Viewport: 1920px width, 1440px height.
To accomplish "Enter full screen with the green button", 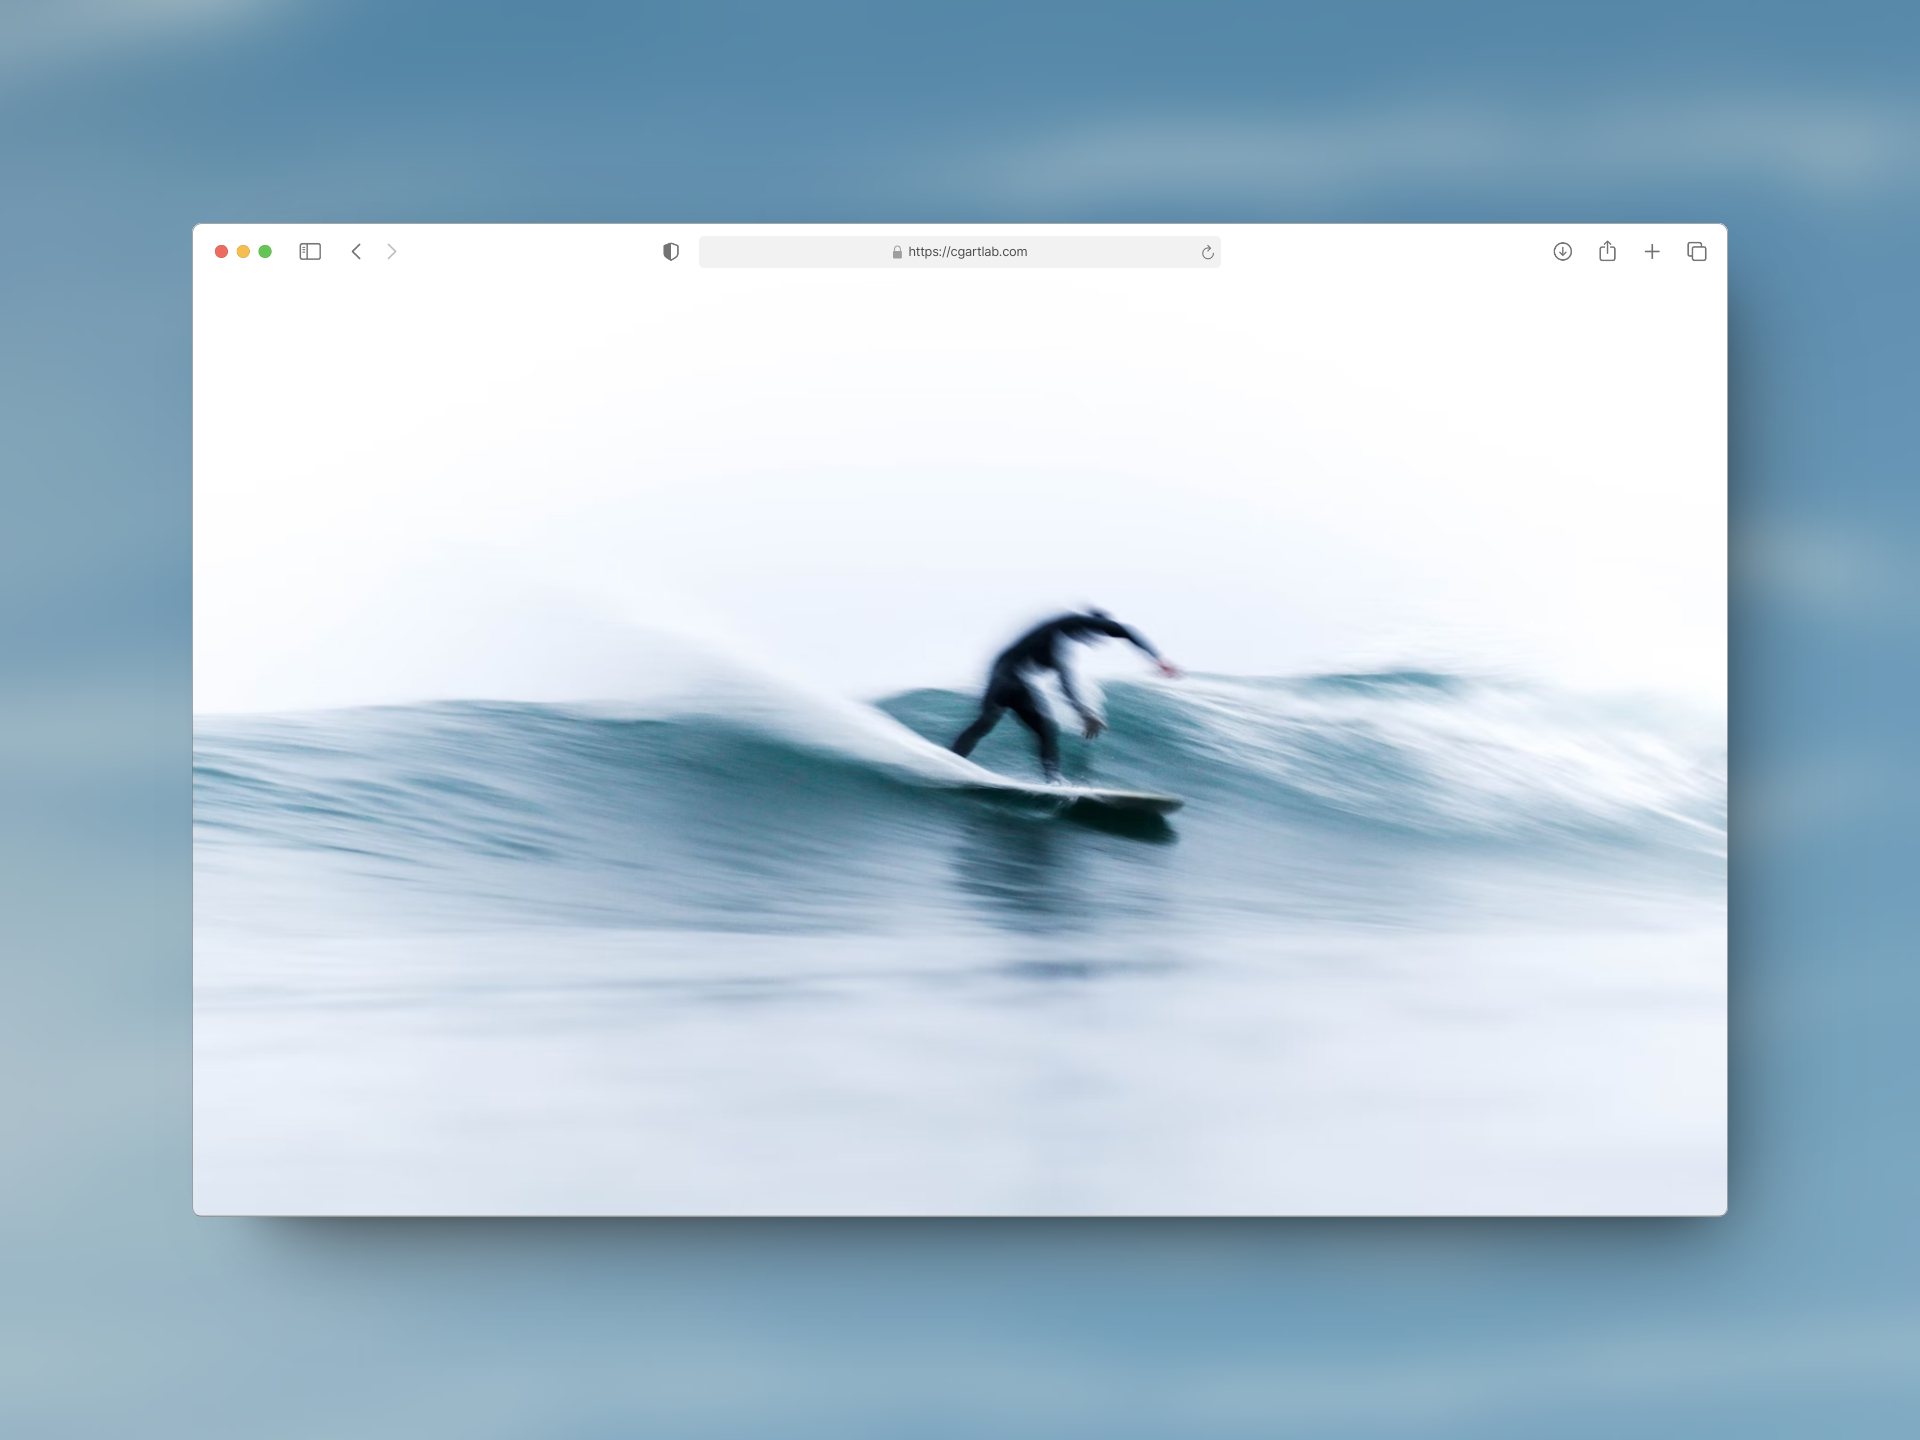I will click(x=265, y=252).
